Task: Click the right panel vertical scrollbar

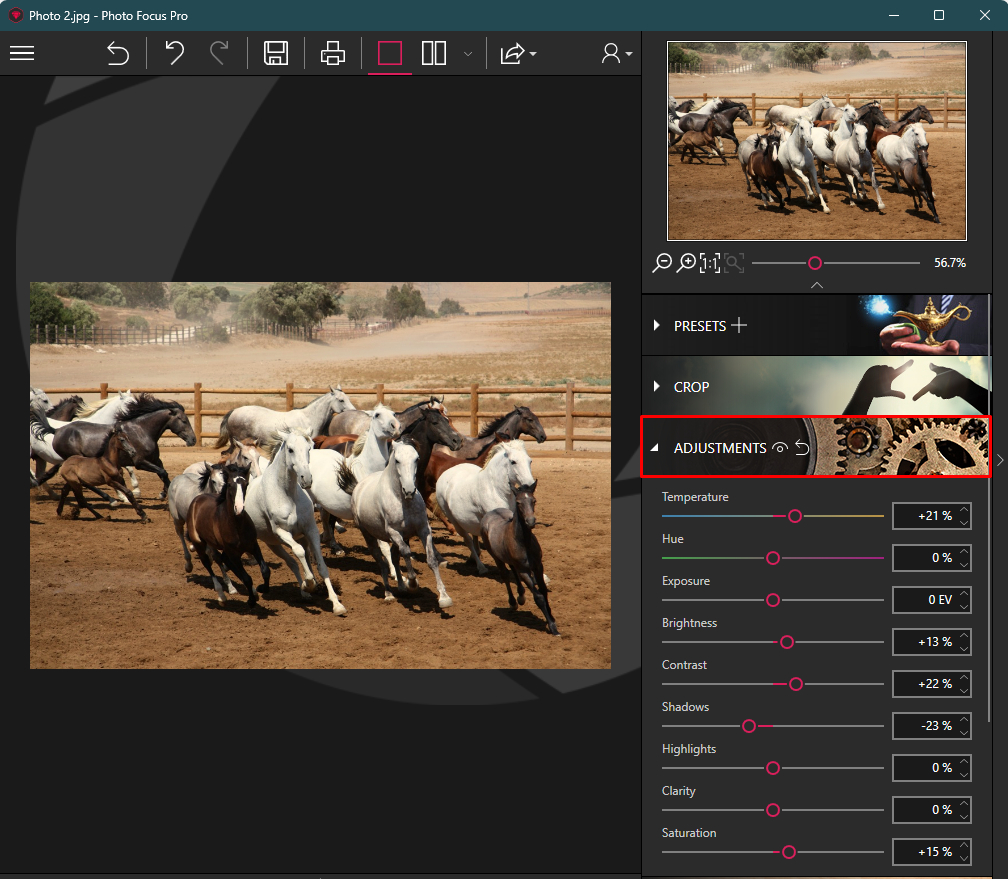Action: click(x=989, y=508)
